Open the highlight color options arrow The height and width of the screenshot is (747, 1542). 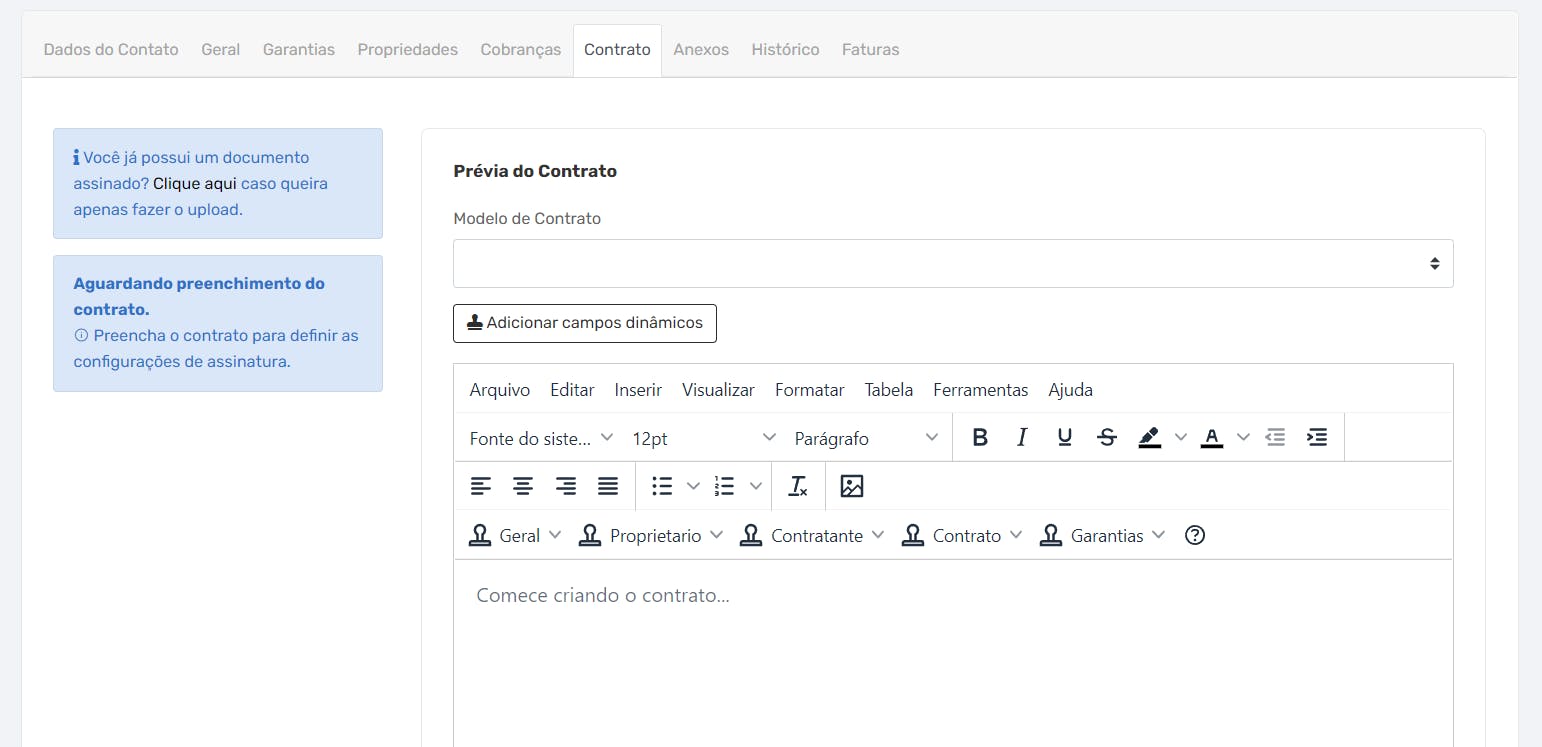click(1181, 437)
